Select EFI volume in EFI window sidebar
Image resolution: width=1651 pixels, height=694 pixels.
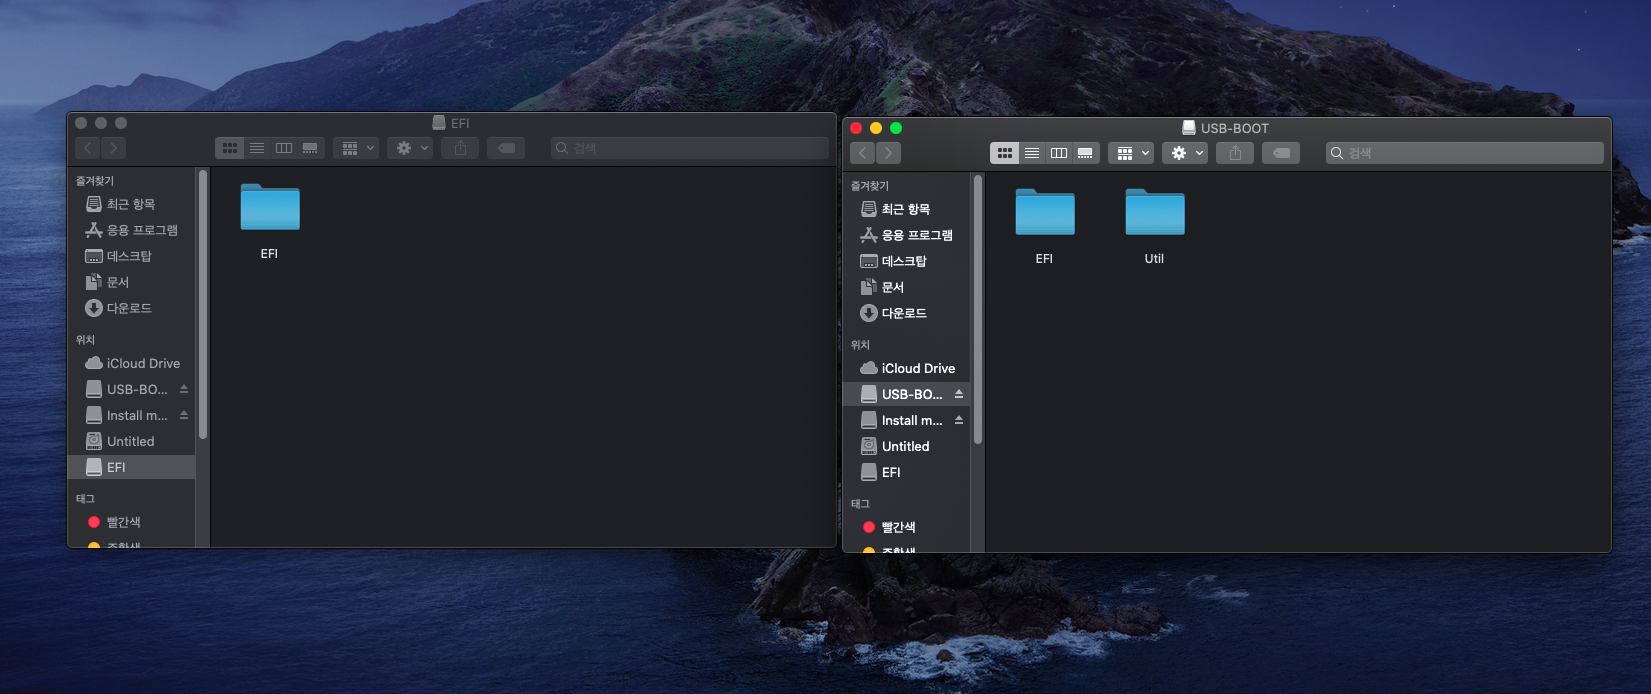coord(131,467)
